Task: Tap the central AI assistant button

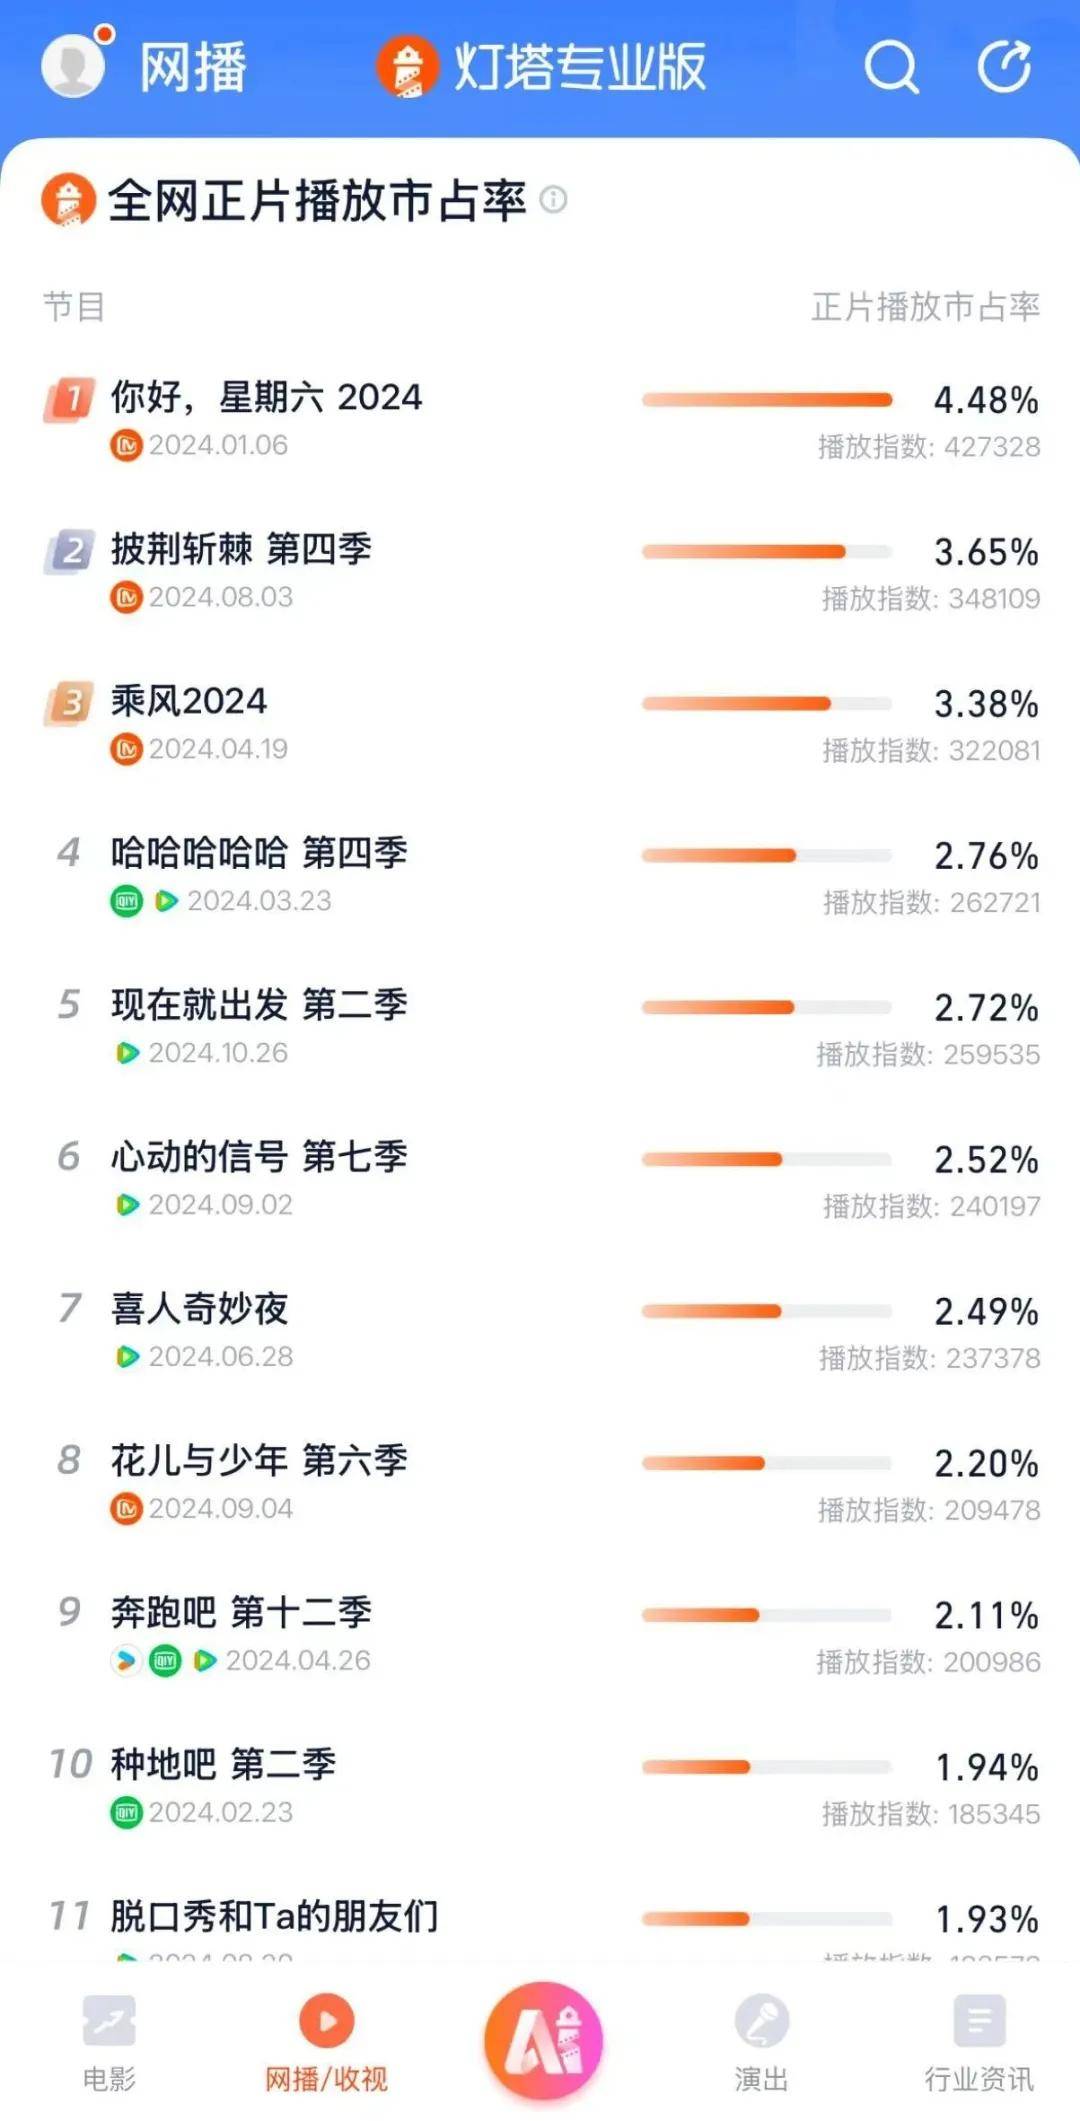Action: [543, 2041]
